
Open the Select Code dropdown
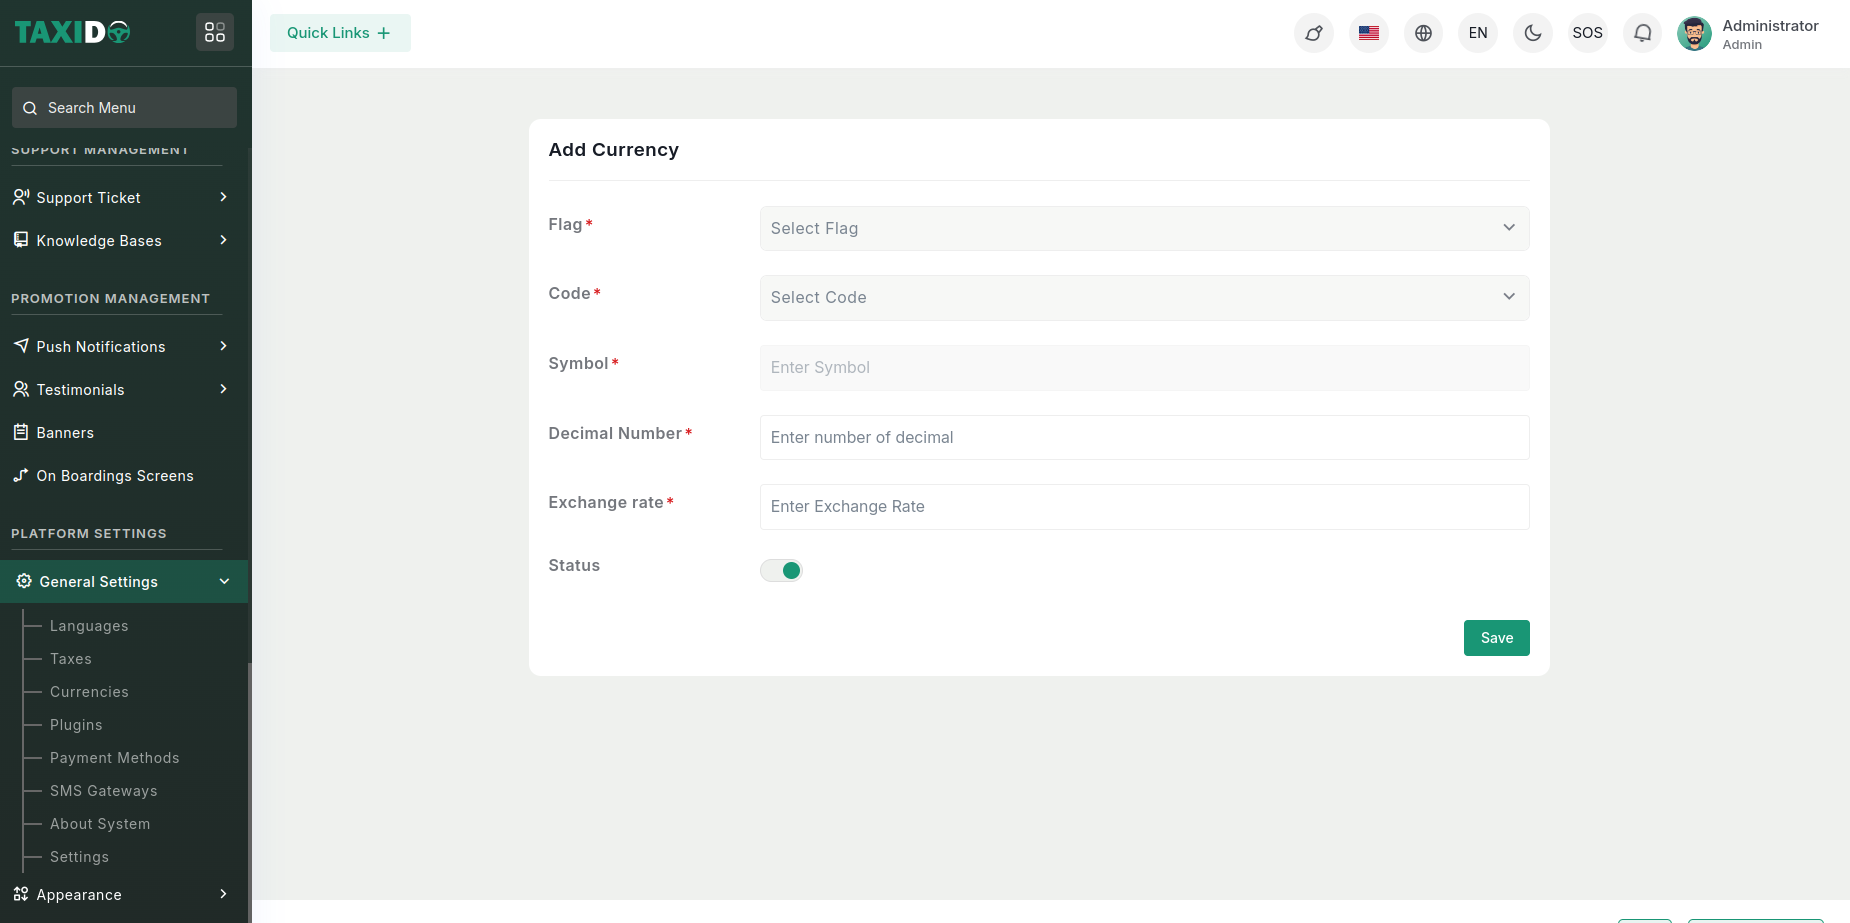[1144, 298]
